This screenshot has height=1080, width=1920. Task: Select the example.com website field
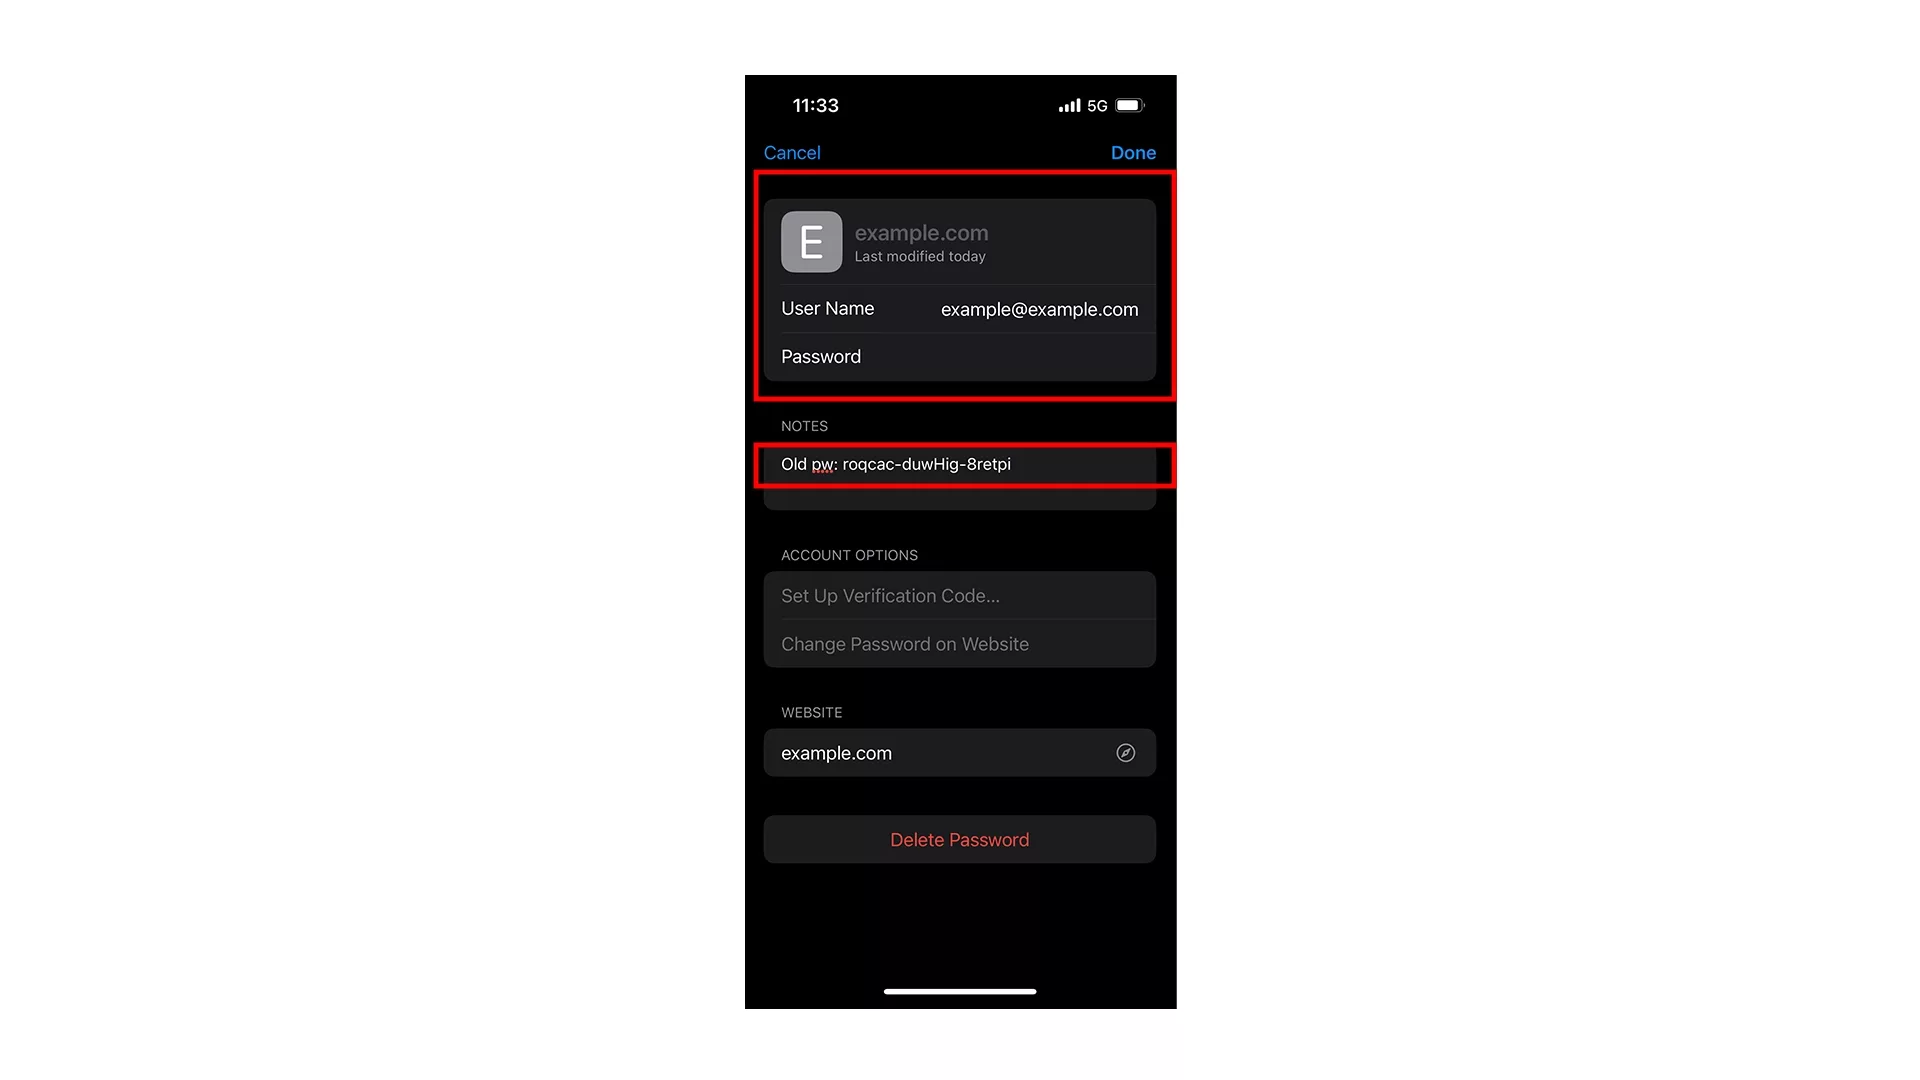(x=959, y=753)
